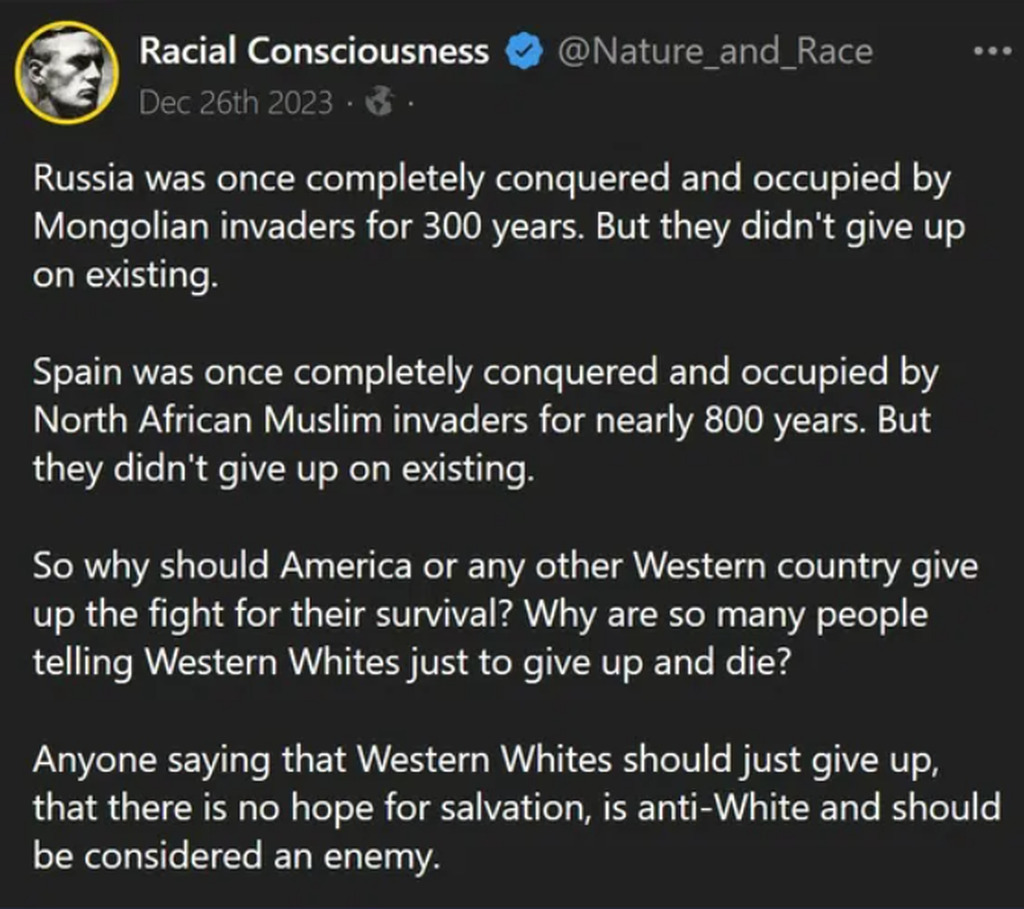Click the word "America" in the third paragraph

click(x=345, y=566)
